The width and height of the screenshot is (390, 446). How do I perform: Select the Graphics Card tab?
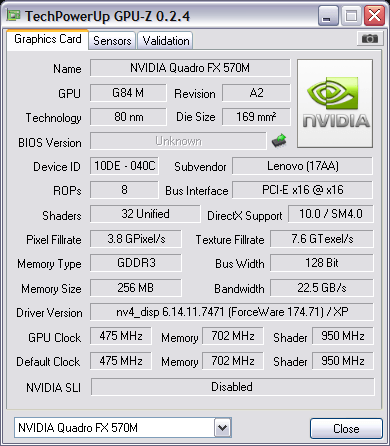(47, 39)
